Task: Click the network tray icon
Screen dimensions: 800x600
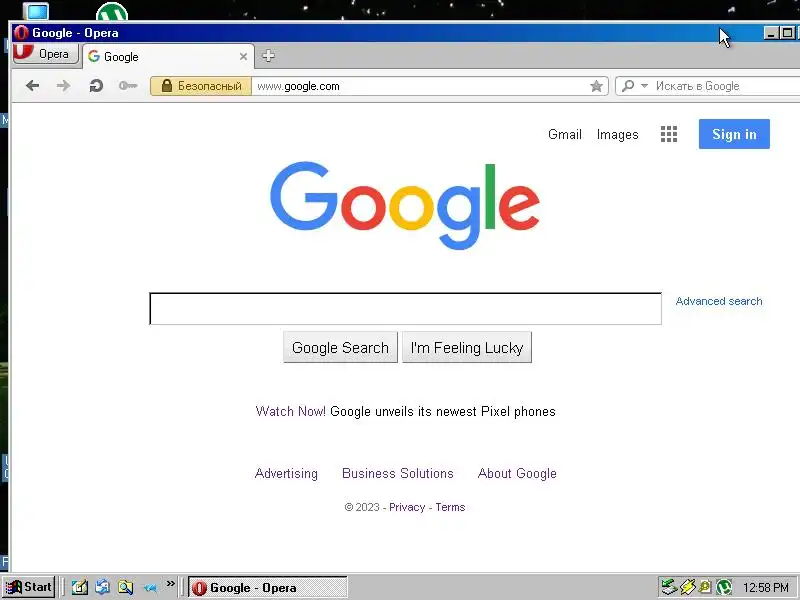Action: pos(669,587)
